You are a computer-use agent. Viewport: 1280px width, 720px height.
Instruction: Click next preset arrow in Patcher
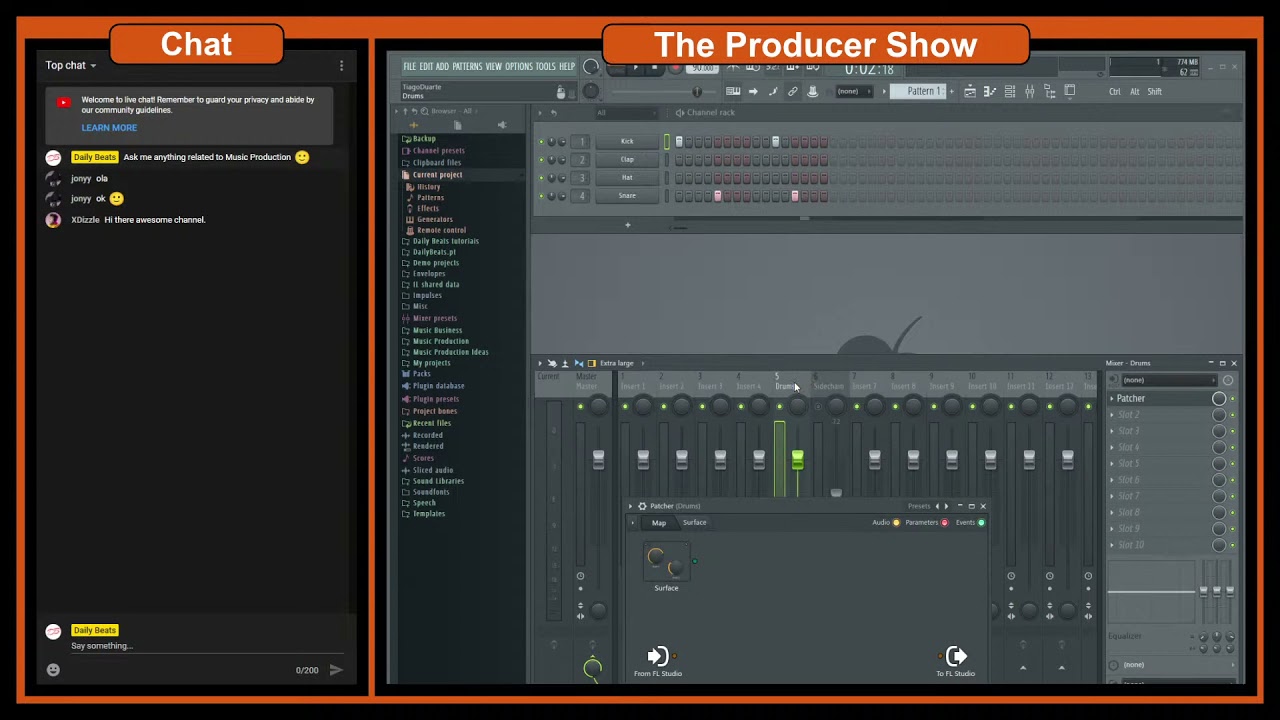pyautogui.click(x=946, y=506)
